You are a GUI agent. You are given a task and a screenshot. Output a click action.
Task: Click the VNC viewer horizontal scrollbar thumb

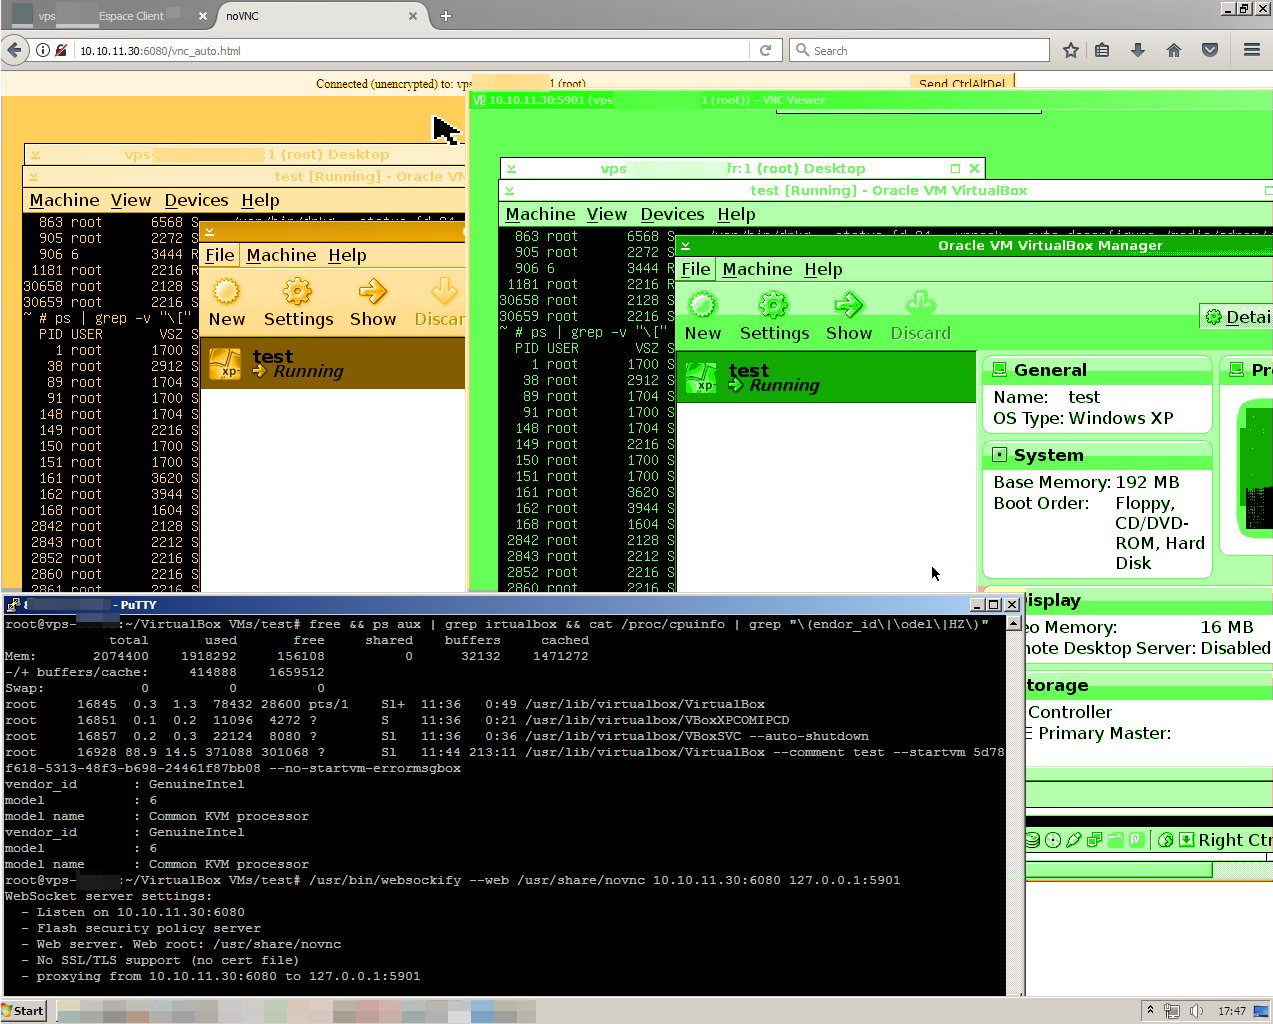pyautogui.click(x=1118, y=870)
